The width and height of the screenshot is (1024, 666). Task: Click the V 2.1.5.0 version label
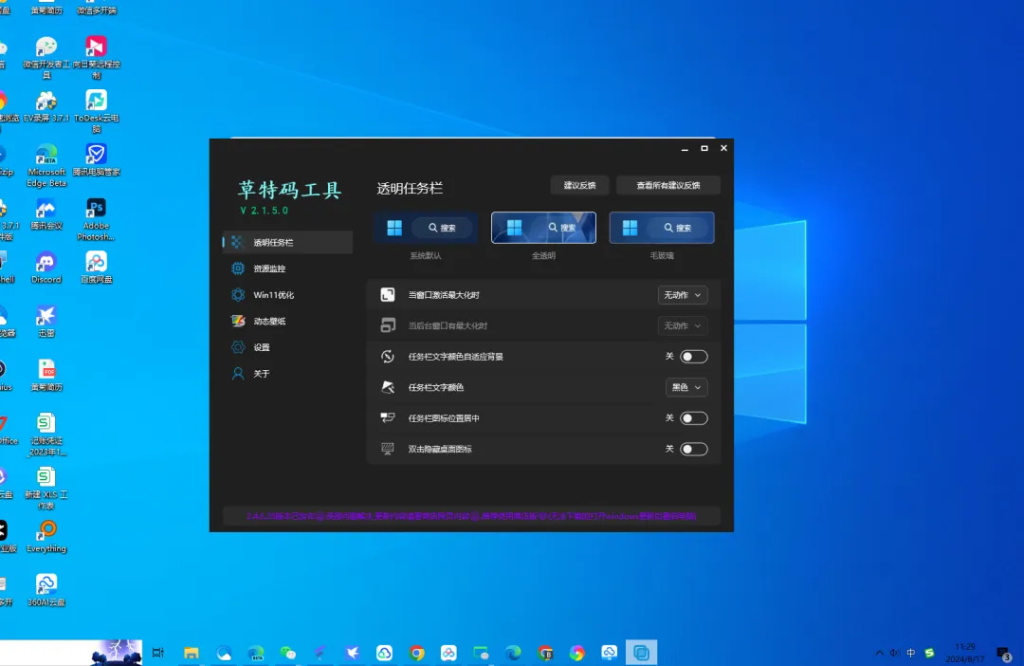264,211
